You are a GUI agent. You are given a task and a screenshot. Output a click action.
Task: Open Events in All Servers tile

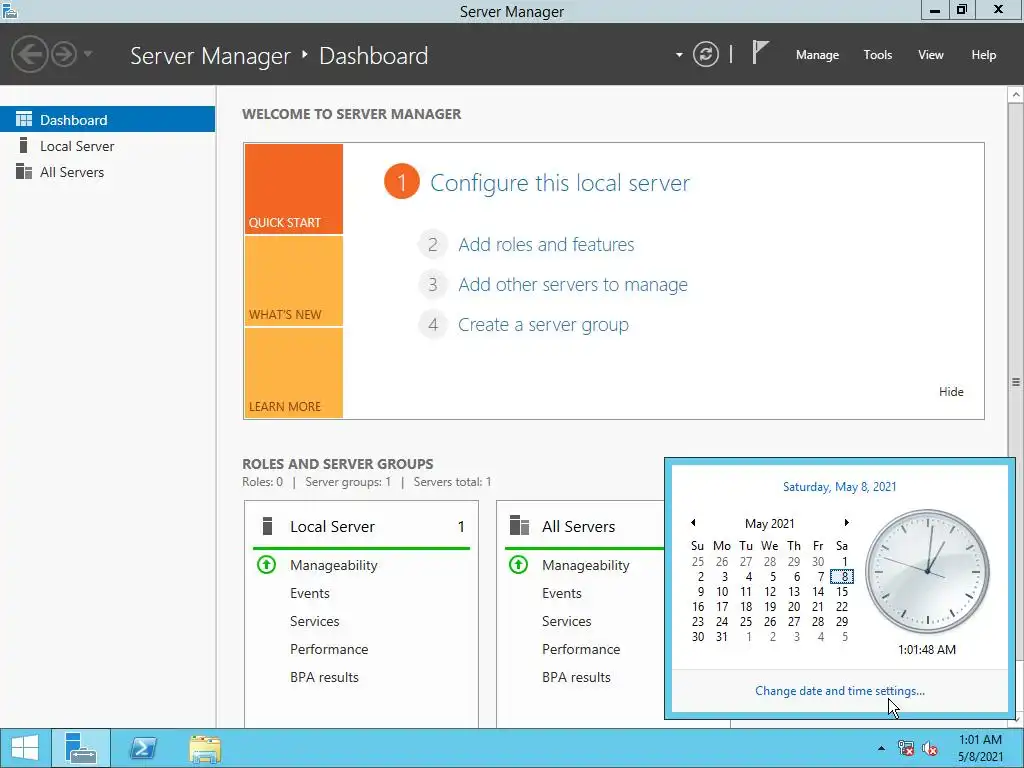point(562,593)
